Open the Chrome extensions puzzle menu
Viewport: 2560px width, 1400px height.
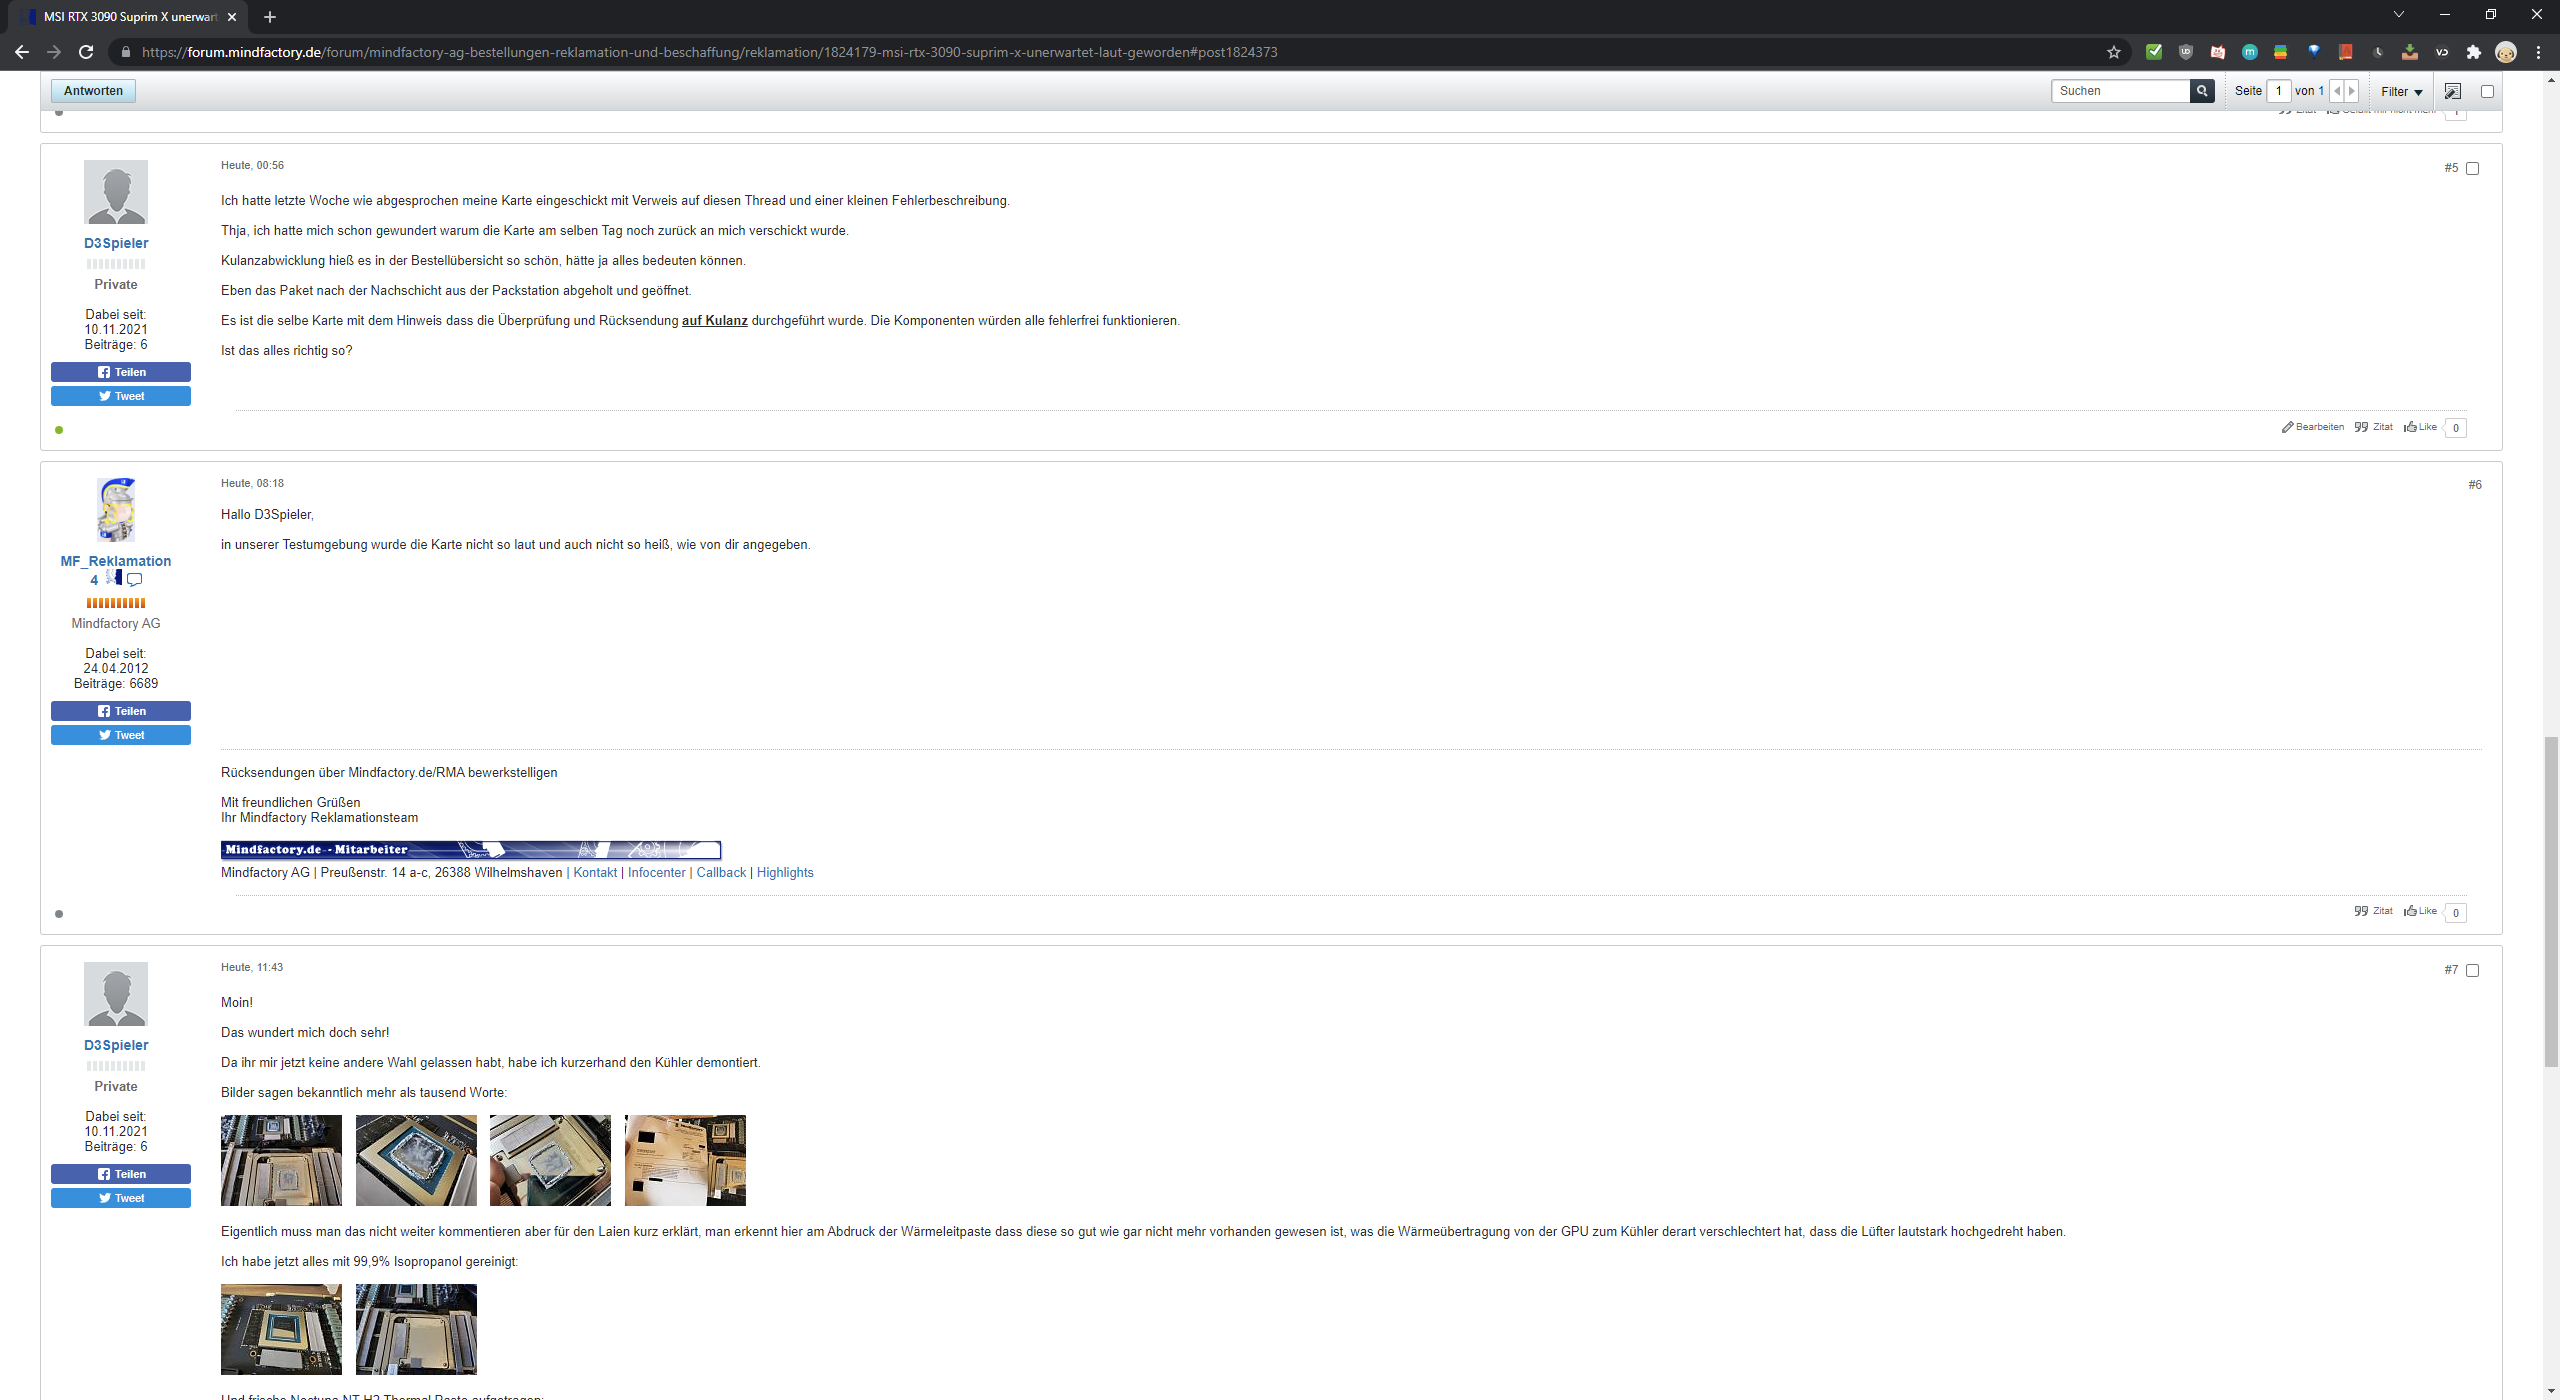(2474, 52)
